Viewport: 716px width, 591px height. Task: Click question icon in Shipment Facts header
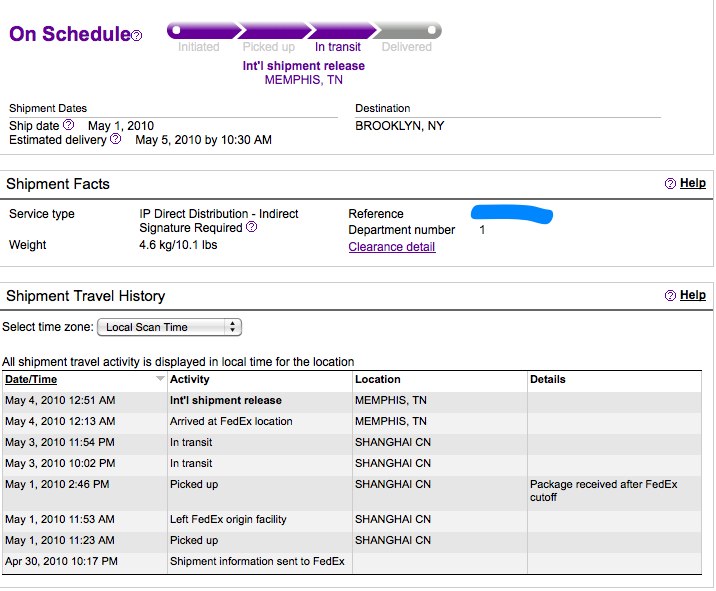pos(670,184)
